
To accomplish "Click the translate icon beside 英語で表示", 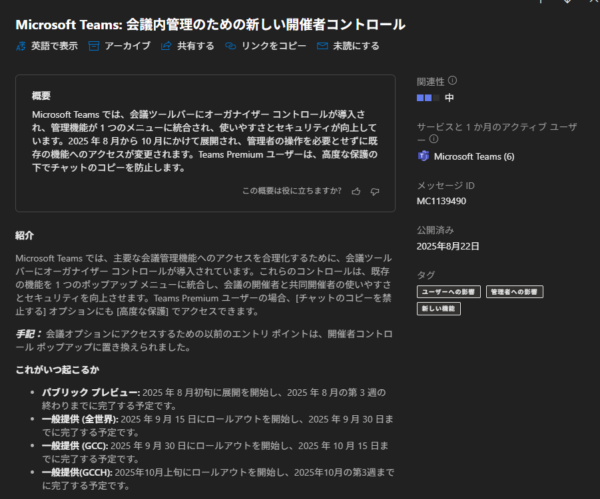I will (21, 46).
